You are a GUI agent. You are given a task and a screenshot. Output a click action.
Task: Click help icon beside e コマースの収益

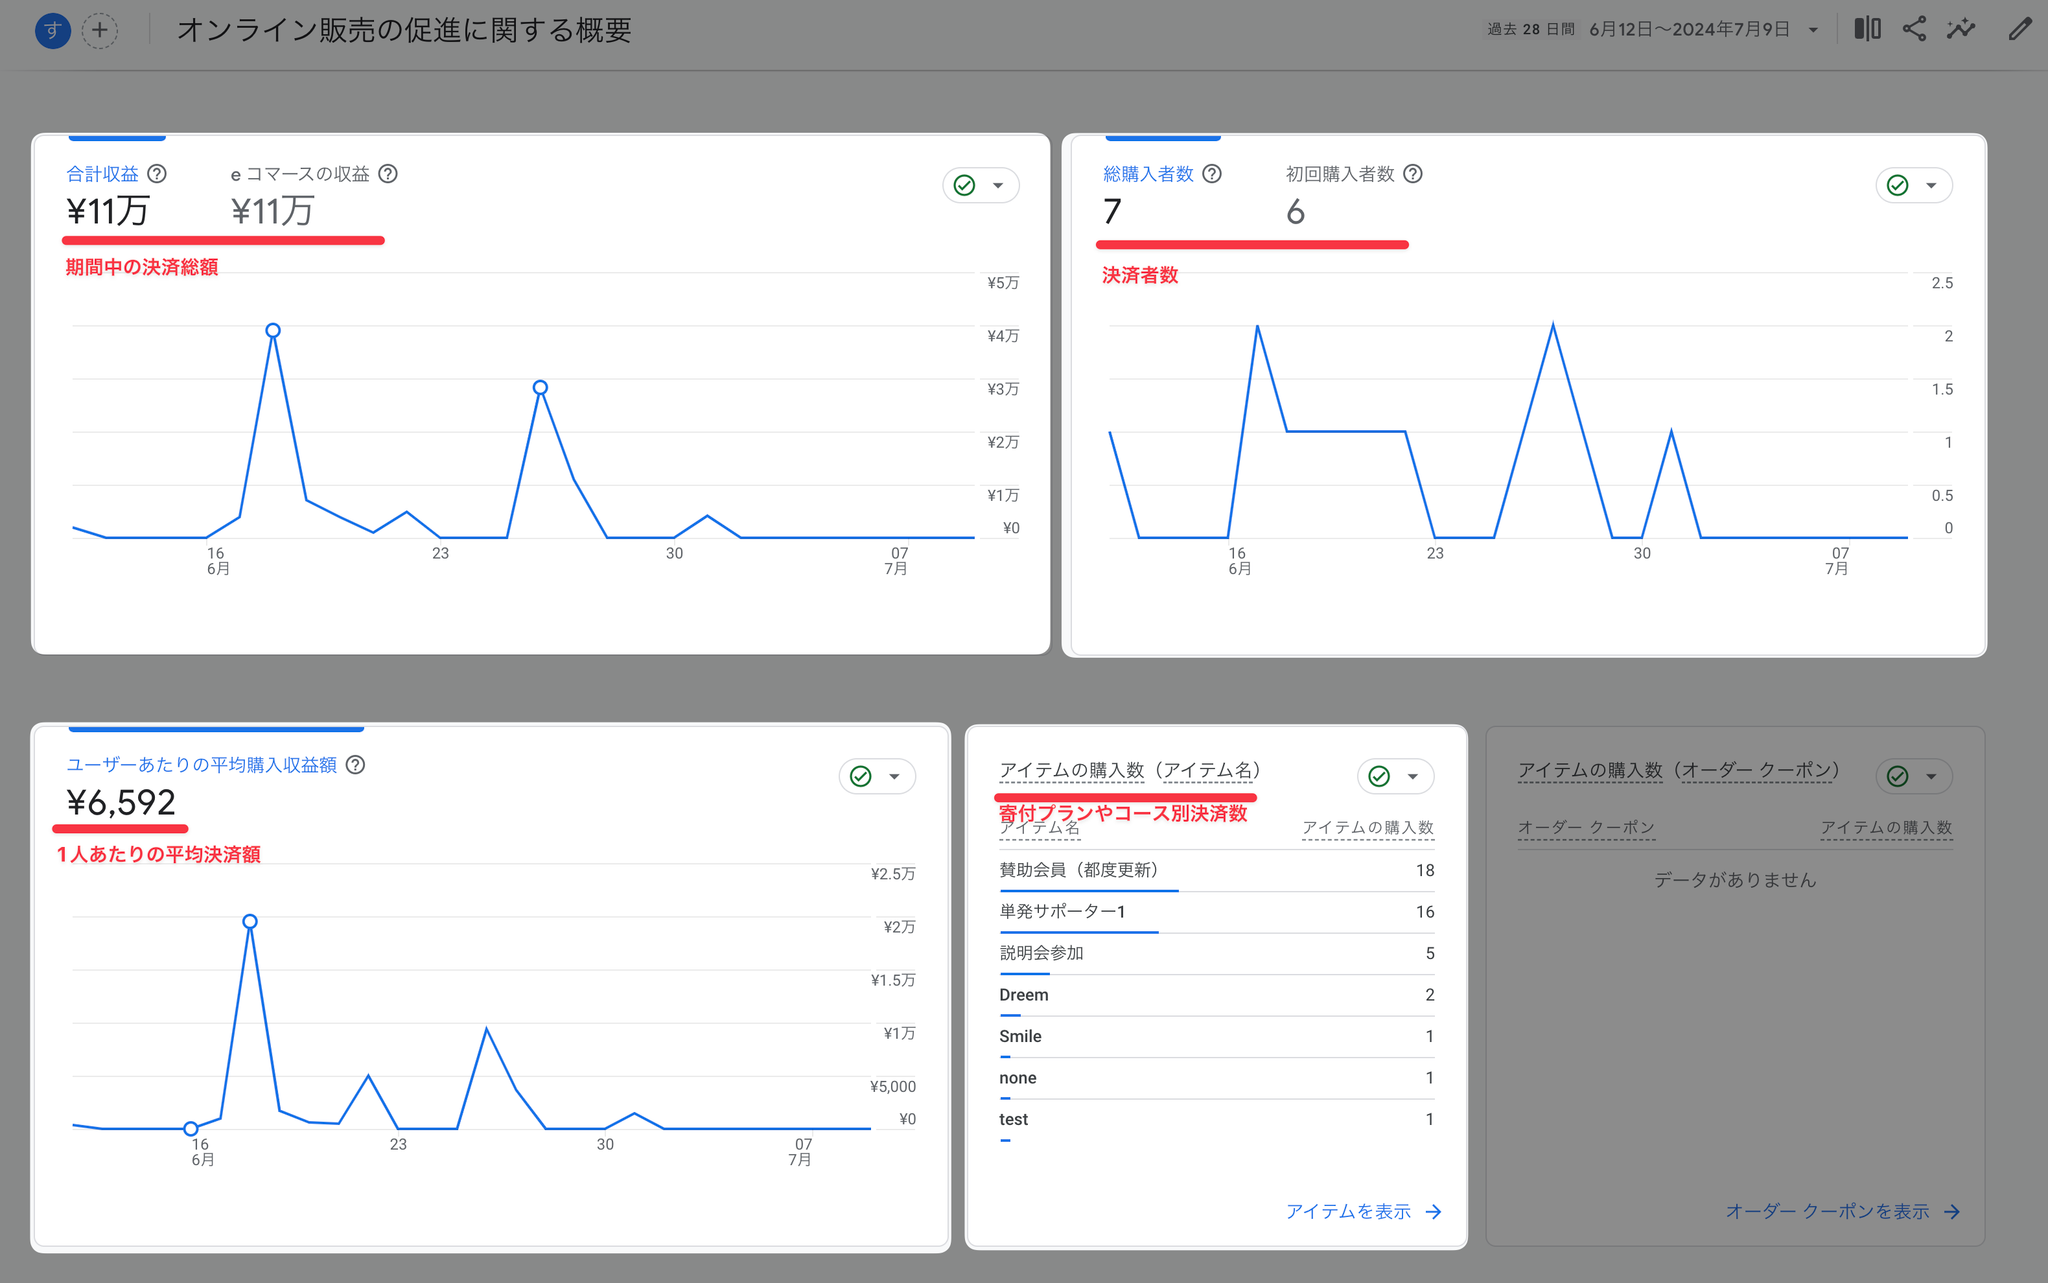point(388,174)
